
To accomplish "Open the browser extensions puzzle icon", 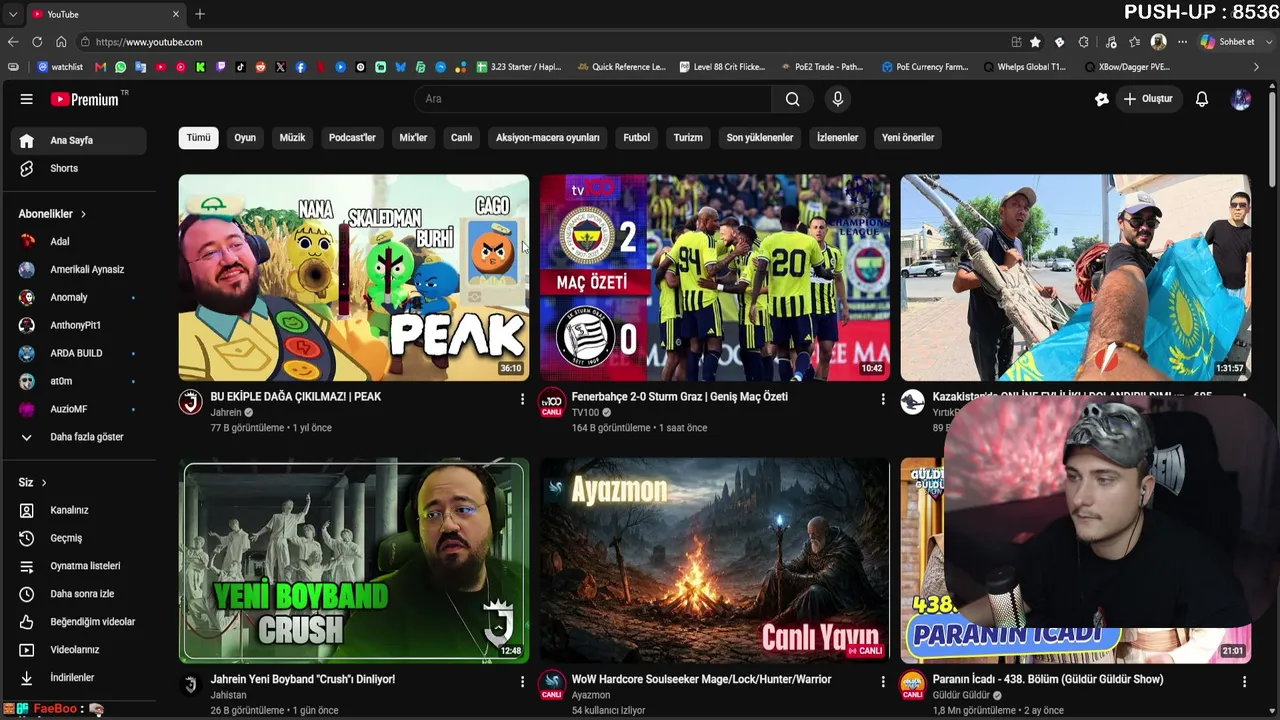I will point(1083,42).
